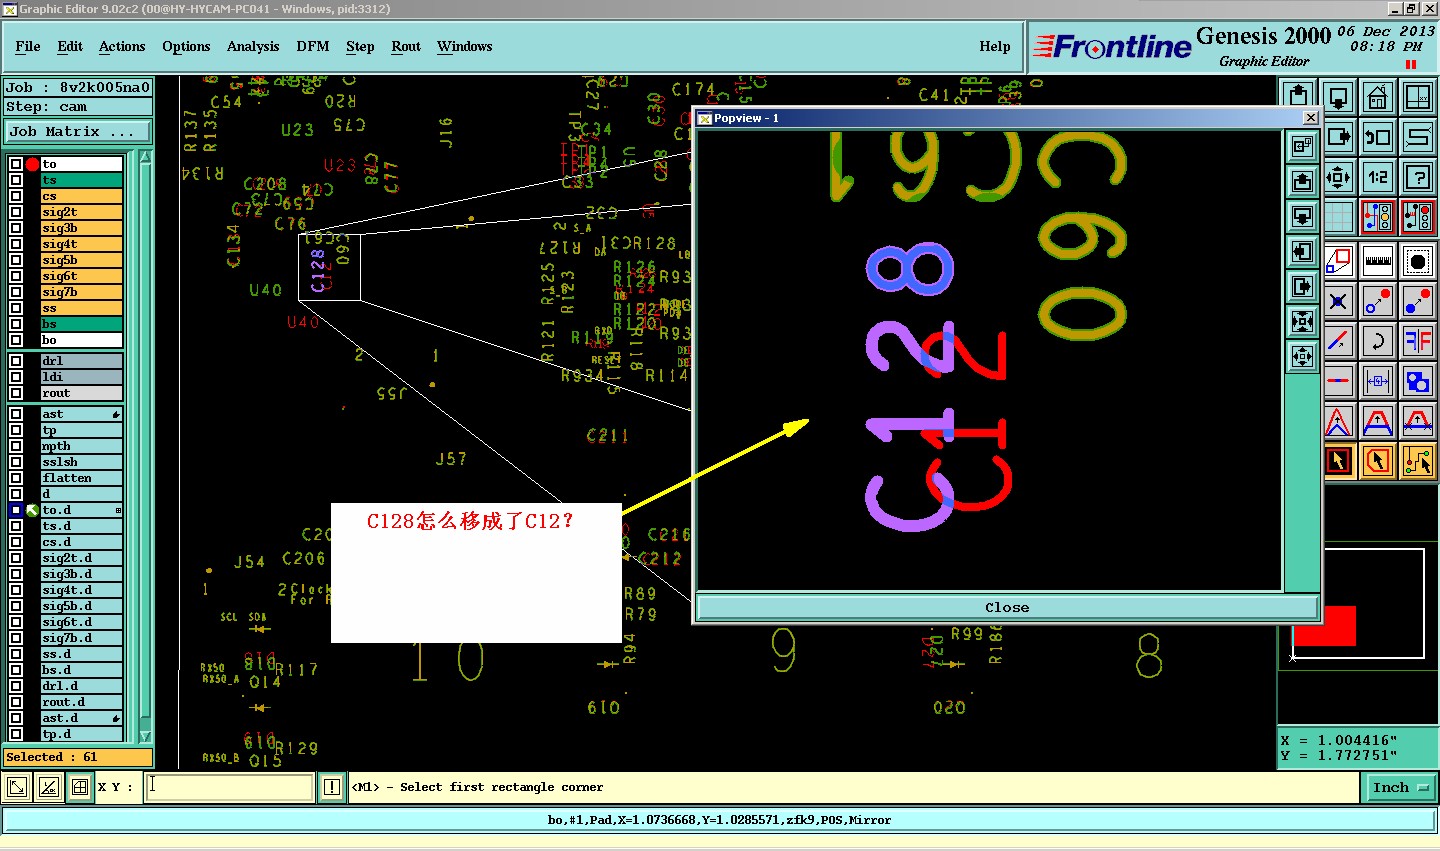This screenshot has width=1440, height=851.
Task: Click the S-shaped route icon
Action: (x=1418, y=137)
